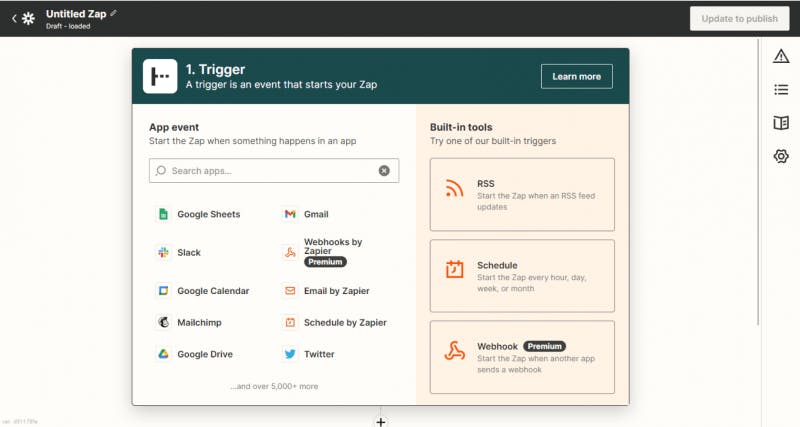800x427 pixels.
Task: Select the Webhook Premium trigger card
Action: 522,357
